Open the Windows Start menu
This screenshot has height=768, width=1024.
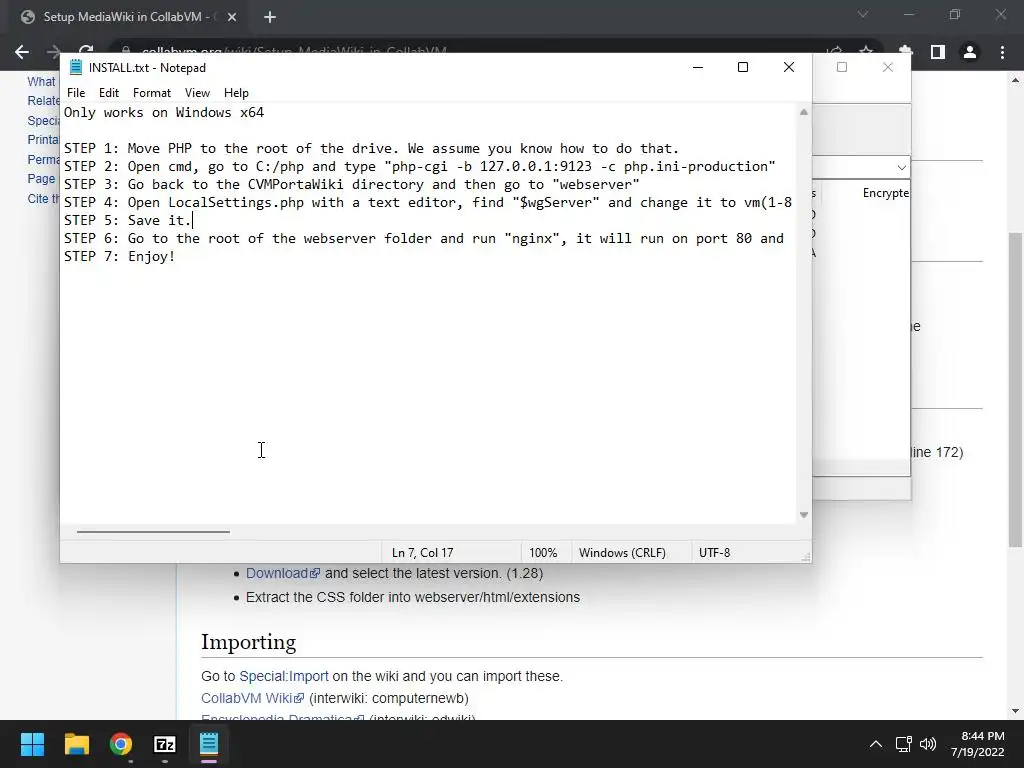point(32,744)
